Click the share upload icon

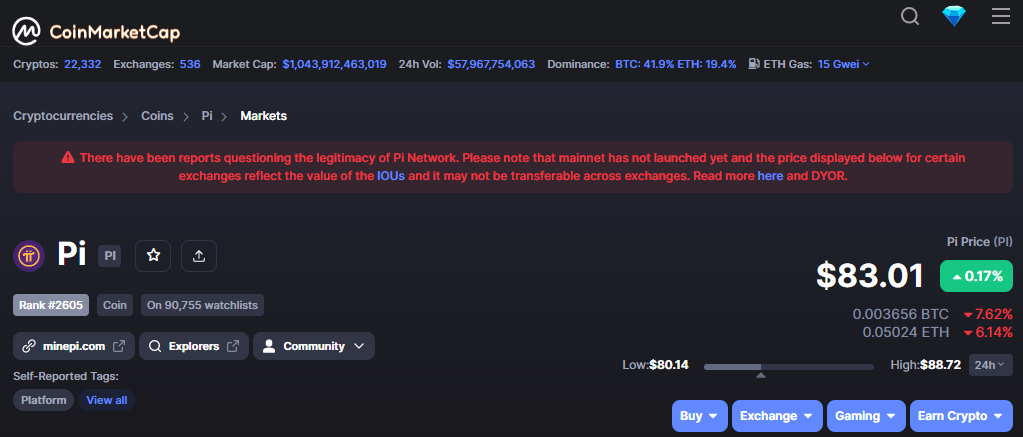coord(199,256)
